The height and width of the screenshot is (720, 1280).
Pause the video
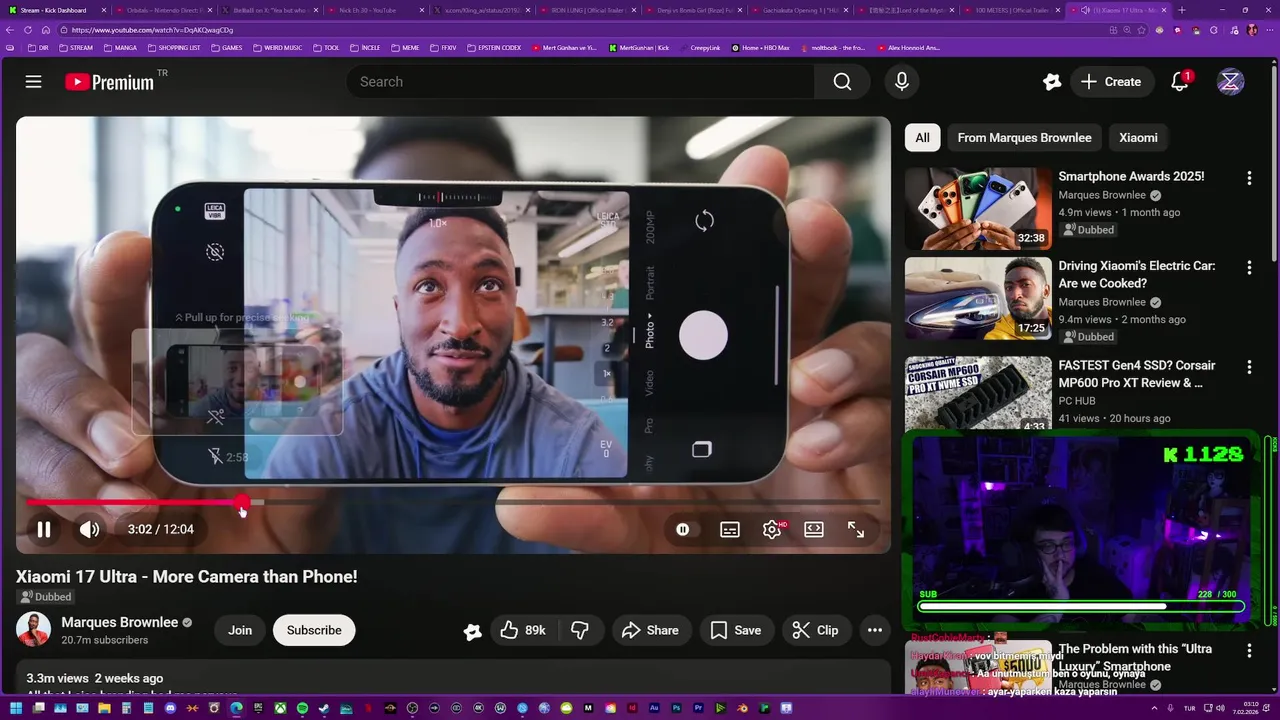click(44, 529)
